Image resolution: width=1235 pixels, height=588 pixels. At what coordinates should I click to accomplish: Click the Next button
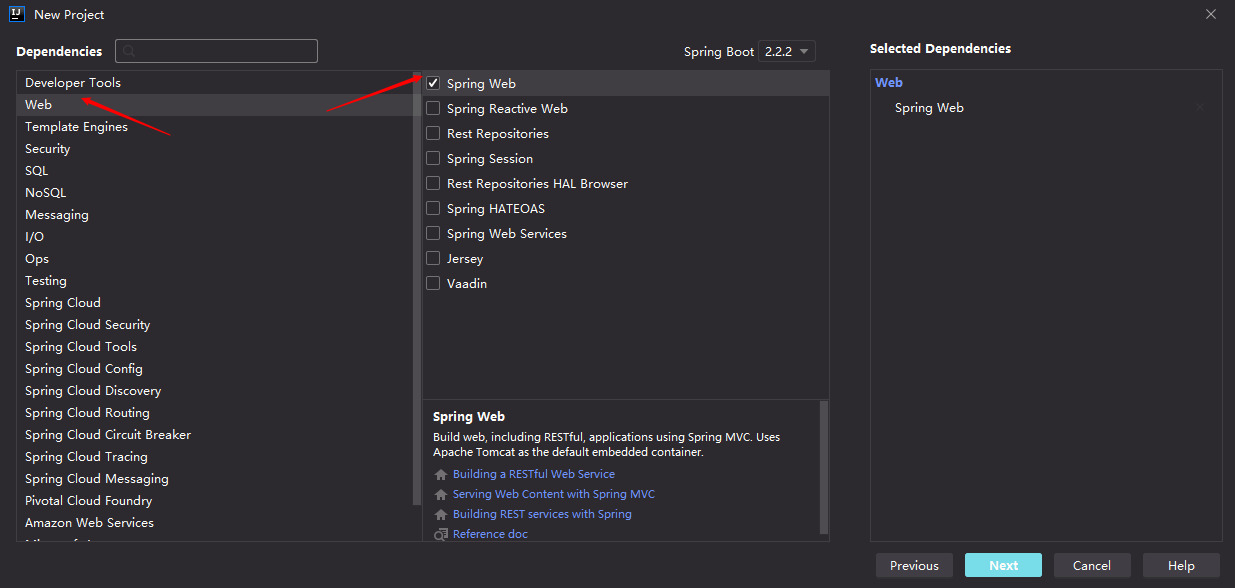(1003, 565)
